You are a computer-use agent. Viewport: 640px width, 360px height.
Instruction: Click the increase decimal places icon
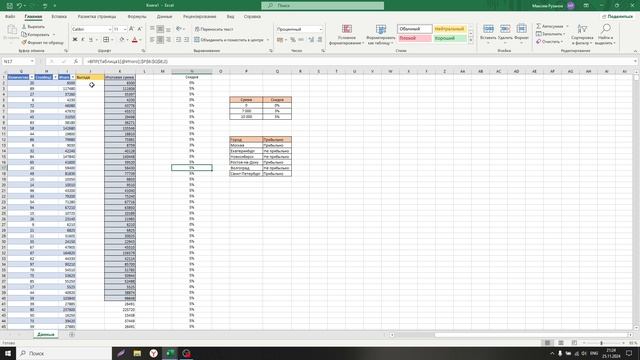pyautogui.click(x=311, y=40)
